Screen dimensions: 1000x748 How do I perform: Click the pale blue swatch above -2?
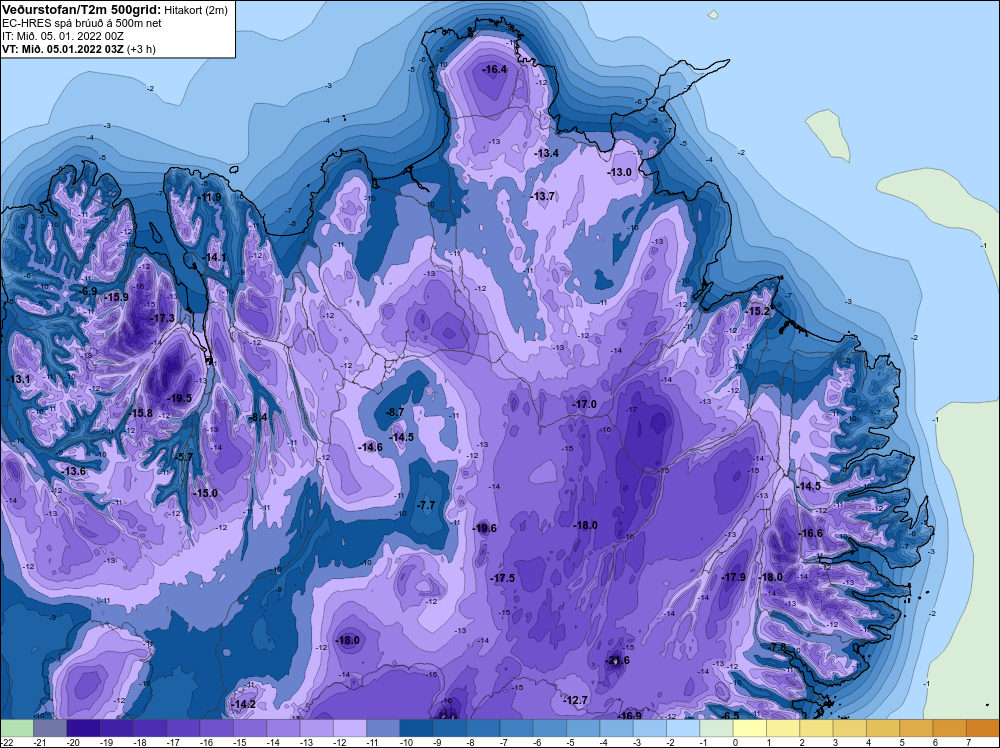click(x=683, y=728)
